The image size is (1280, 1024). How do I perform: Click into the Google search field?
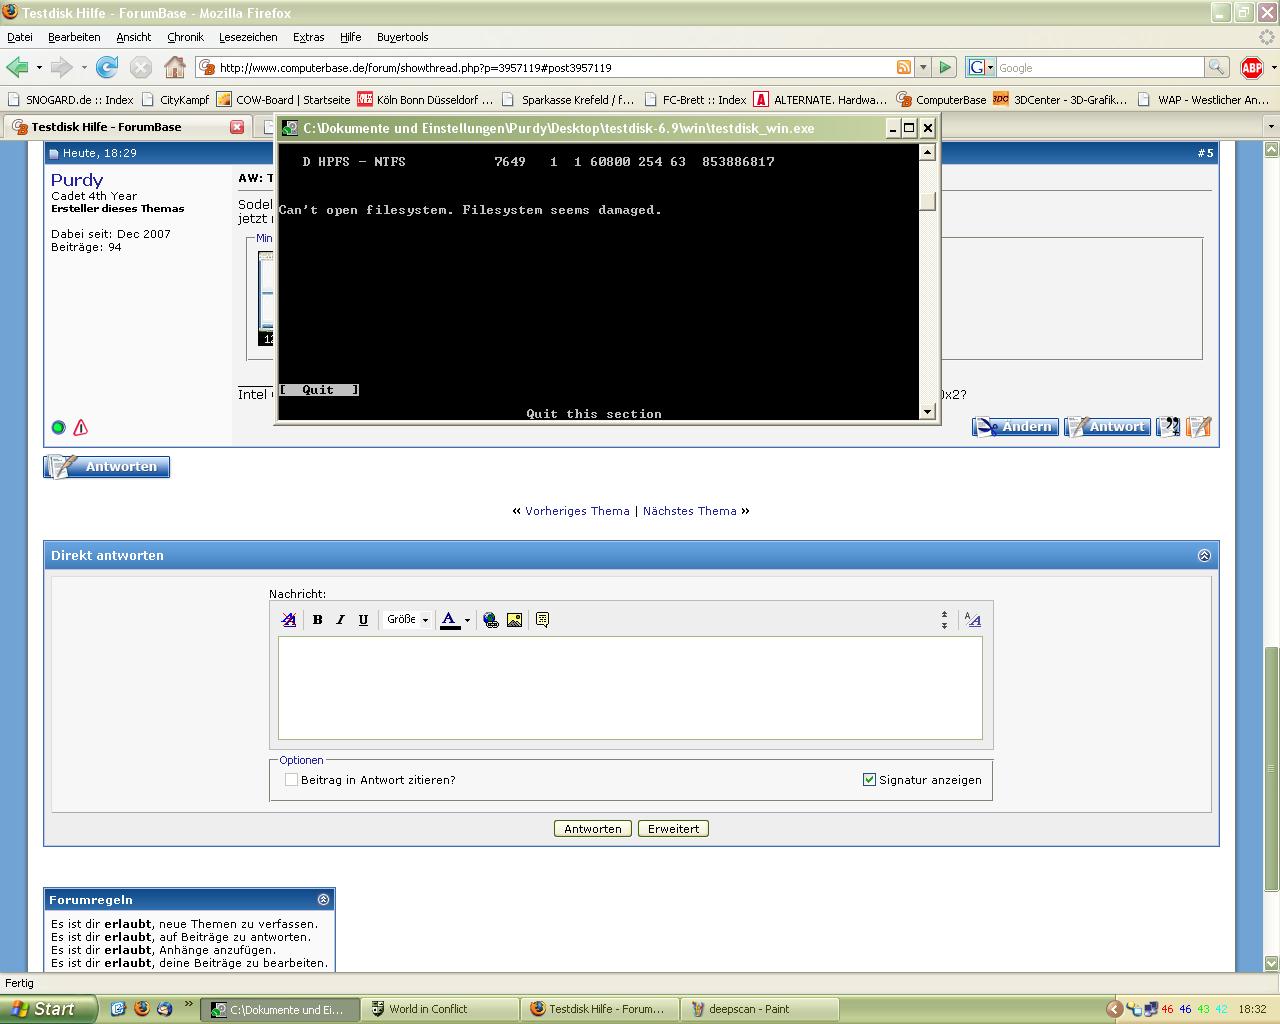point(1099,67)
